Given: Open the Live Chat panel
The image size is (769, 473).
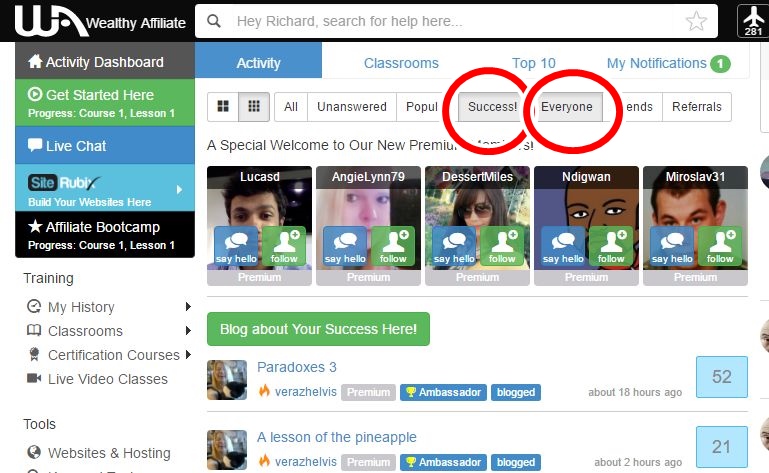Looking at the screenshot, I should [x=105, y=145].
